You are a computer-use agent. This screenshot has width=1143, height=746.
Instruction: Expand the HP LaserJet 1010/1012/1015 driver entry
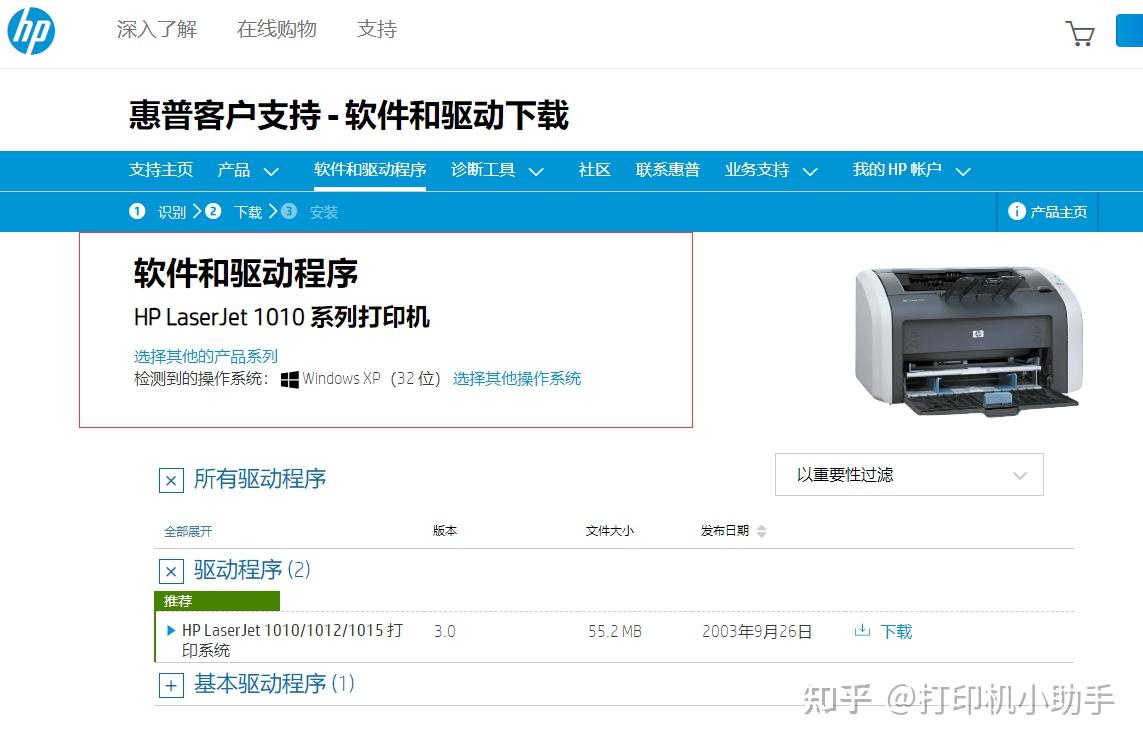[170, 630]
